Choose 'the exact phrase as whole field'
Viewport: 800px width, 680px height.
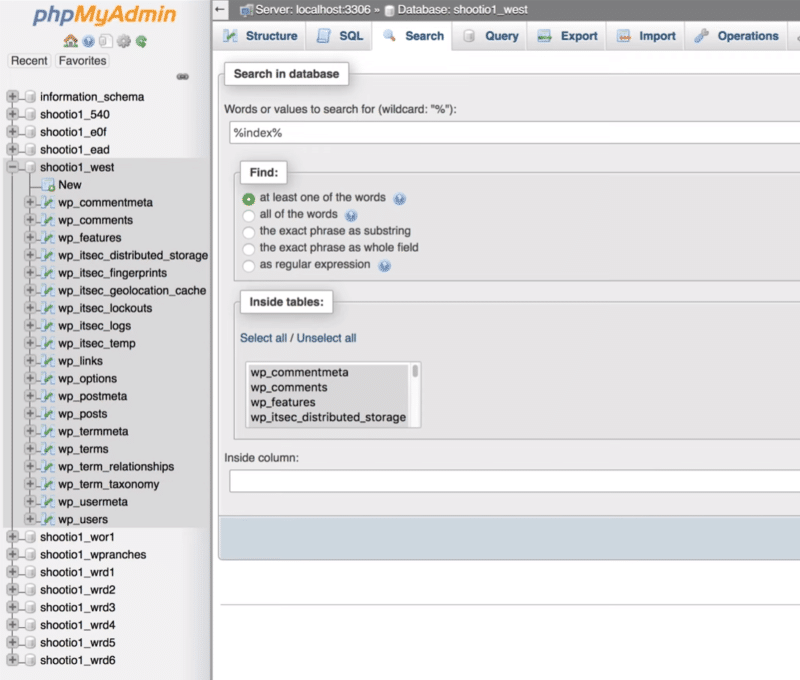coord(248,249)
